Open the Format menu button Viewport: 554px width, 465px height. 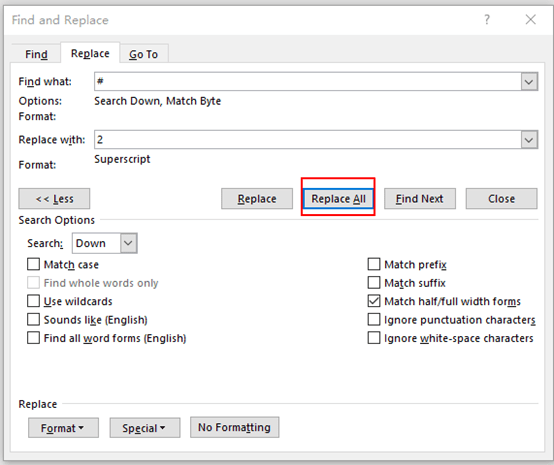tap(63, 428)
